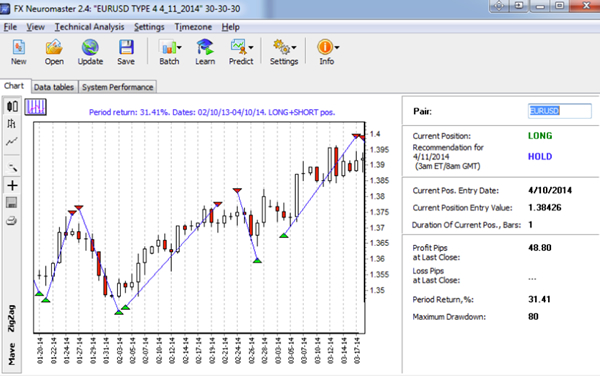This screenshot has width=600, height=376.
Task: Click the application icon in title bar
Action: (x=5, y=8)
